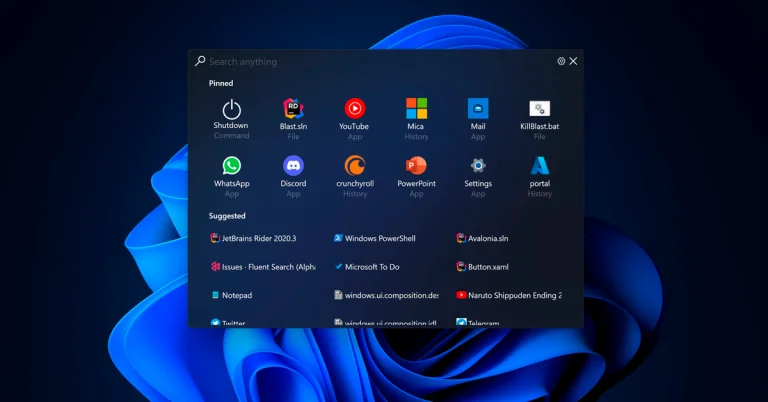Launch Discord from pinned apps

point(293,166)
